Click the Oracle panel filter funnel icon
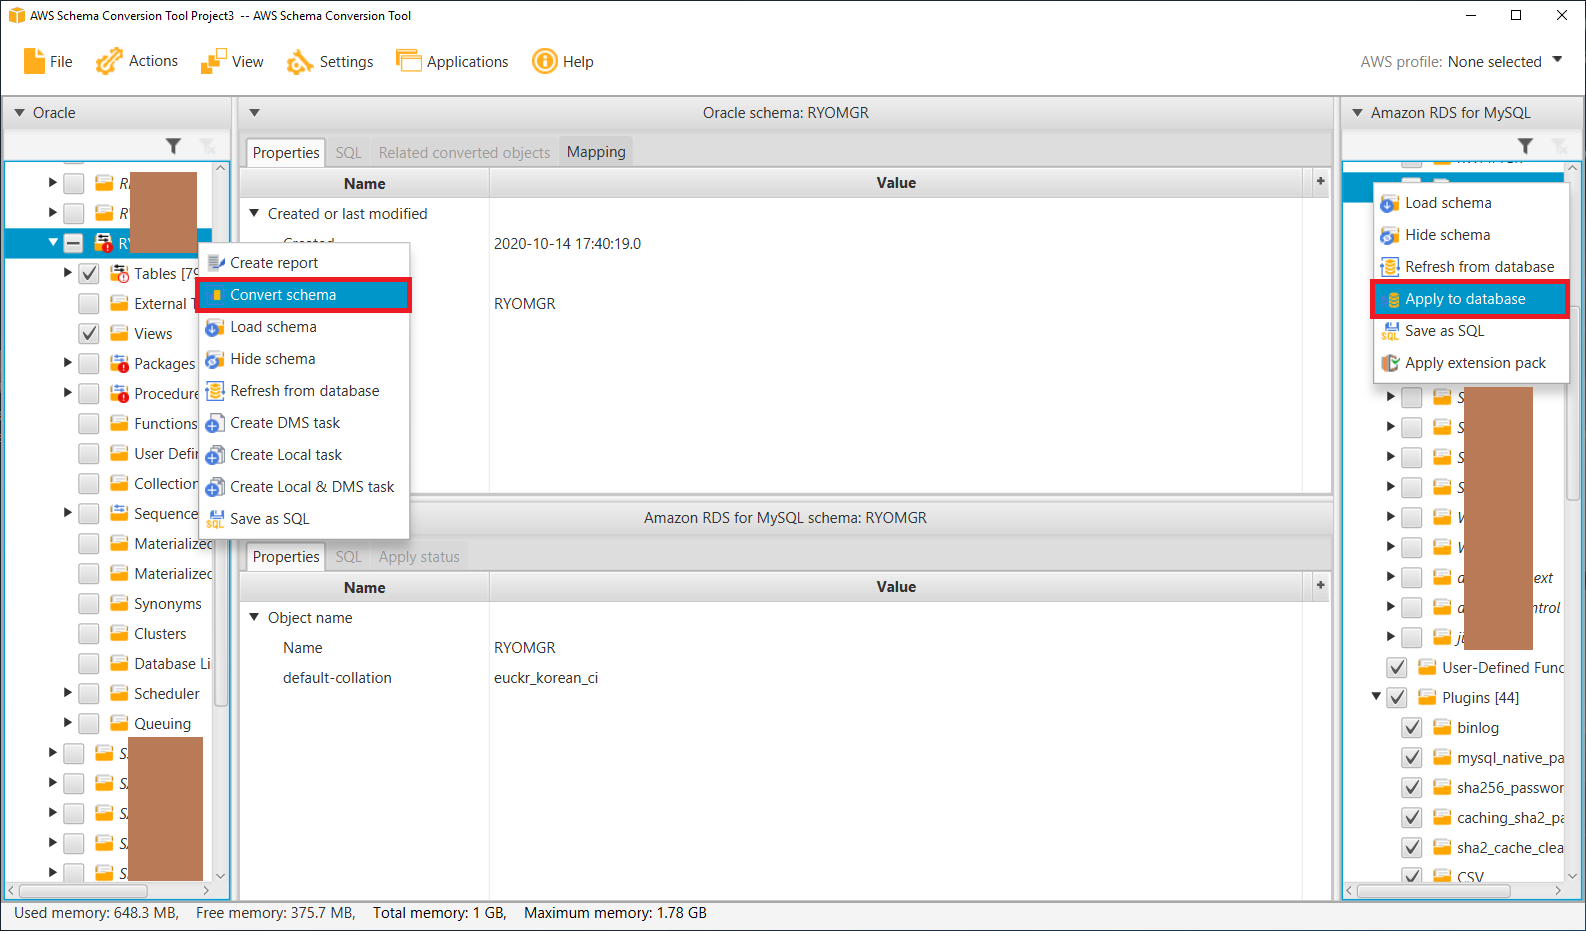The height and width of the screenshot is (931, 1586). point(173,146)
